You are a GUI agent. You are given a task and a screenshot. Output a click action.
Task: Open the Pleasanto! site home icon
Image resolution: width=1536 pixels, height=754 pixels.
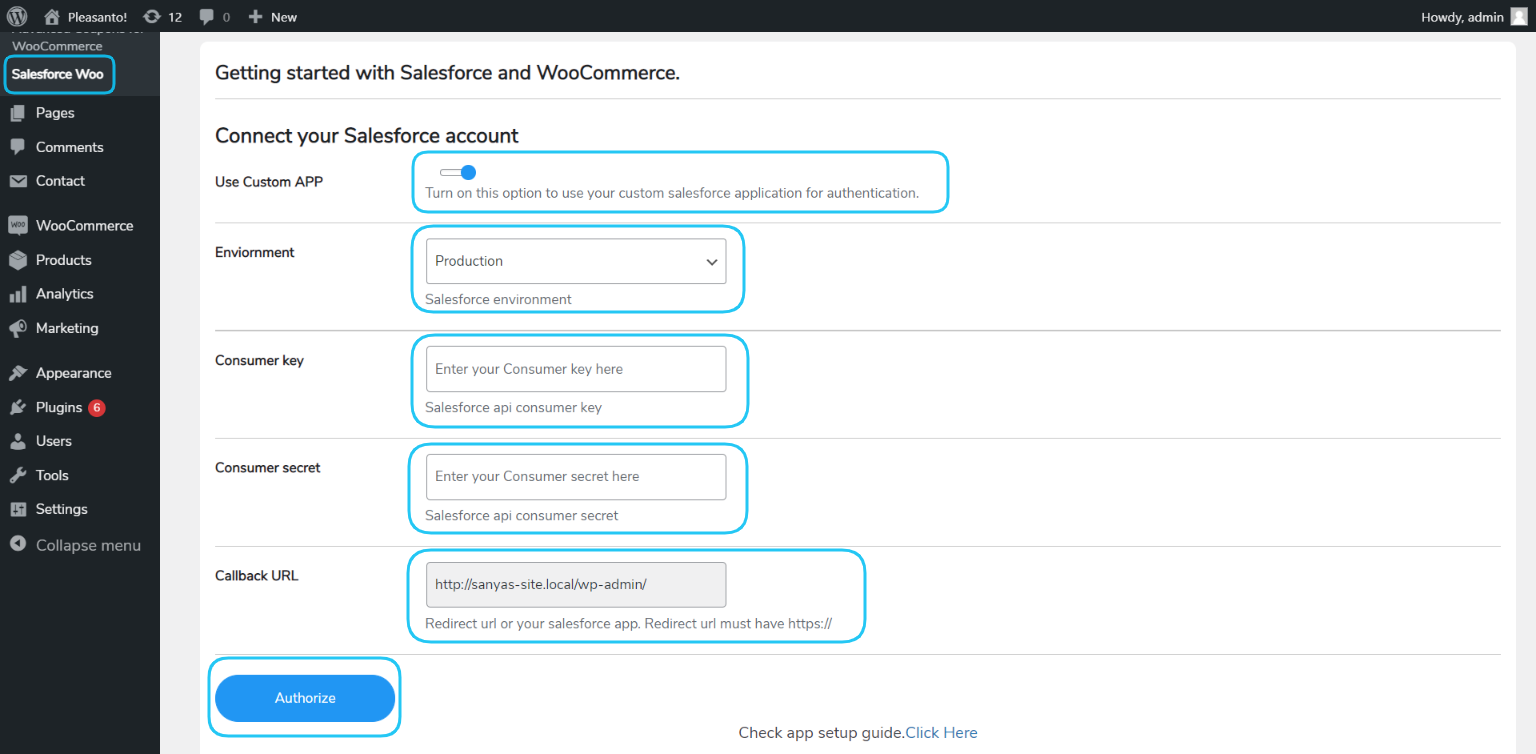52,16
